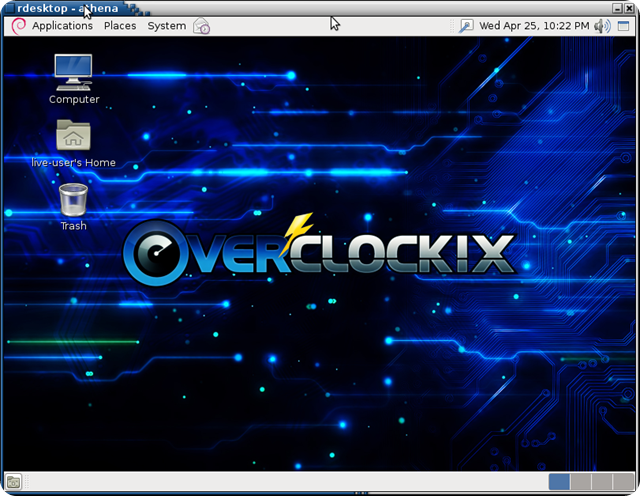Switch to the second workspace
Screen dimensions: 640x496
click(580, 482)
